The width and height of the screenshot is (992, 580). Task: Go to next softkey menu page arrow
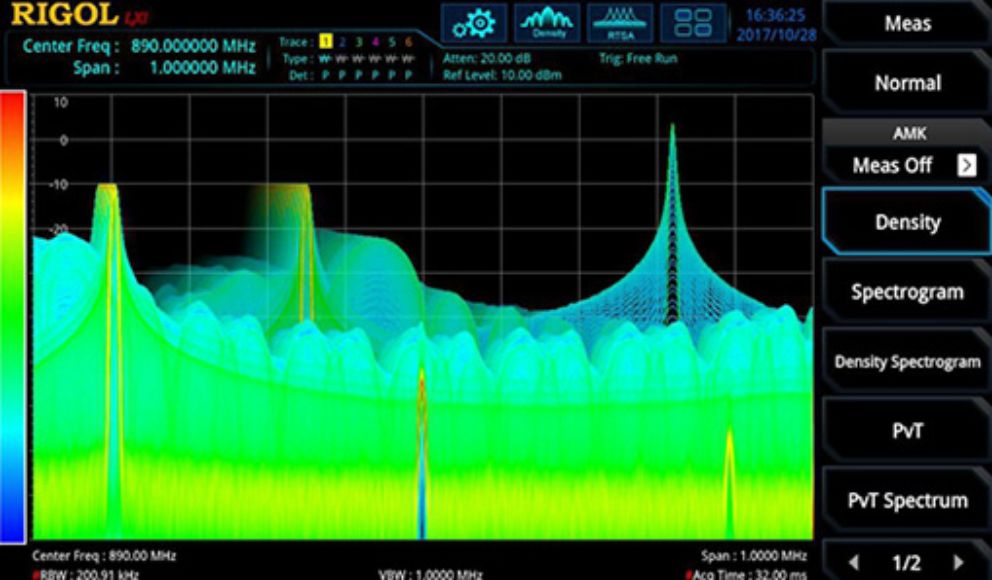coord(958,563)
